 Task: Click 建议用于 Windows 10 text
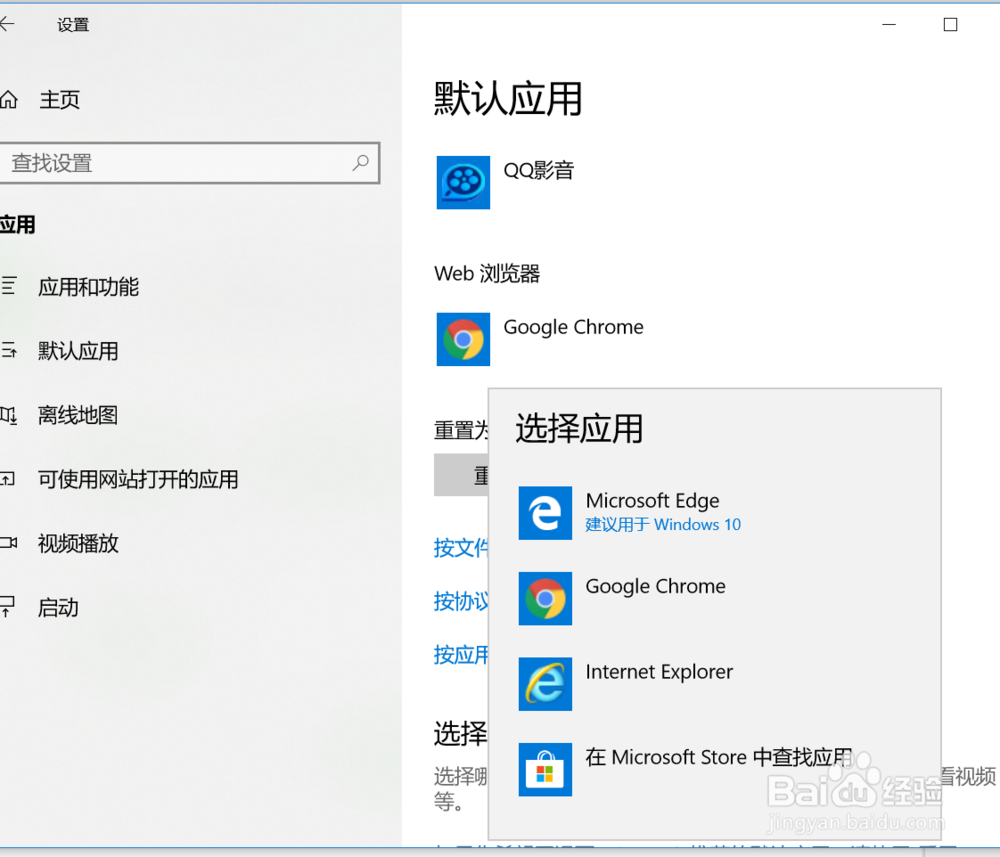(663, 524)
